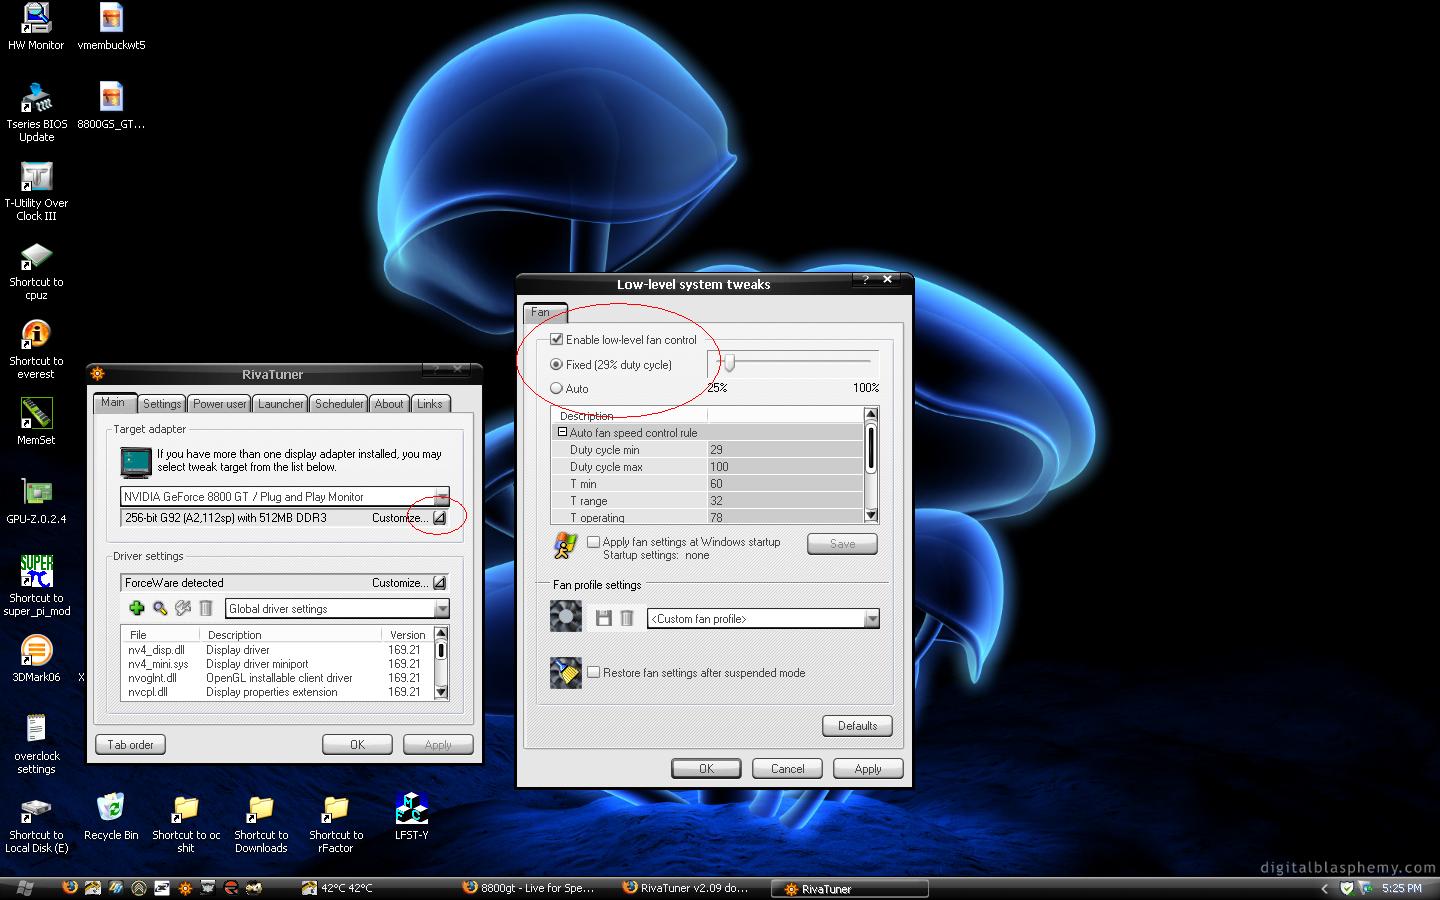
Task: Open the Custom fan profile dropdown
Action: pos(871,619)
